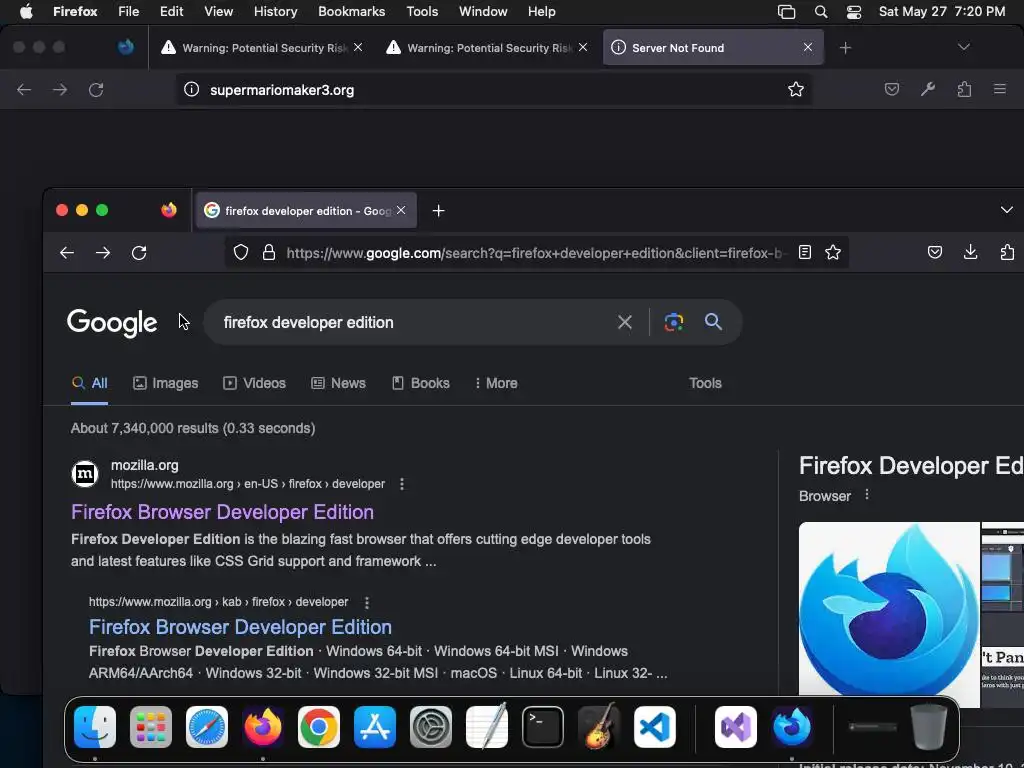Open more options beside Browser label
The width and height of the screenshot is (1024, 768).
click(867, 495)
